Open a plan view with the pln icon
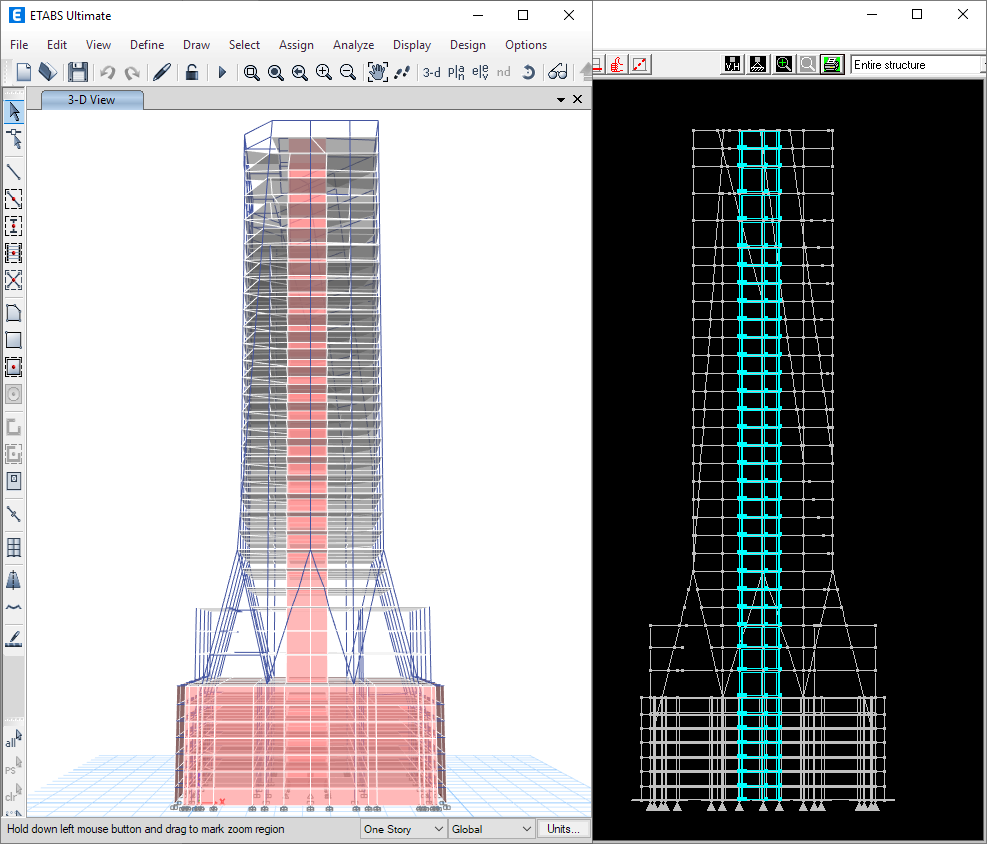 456,72
